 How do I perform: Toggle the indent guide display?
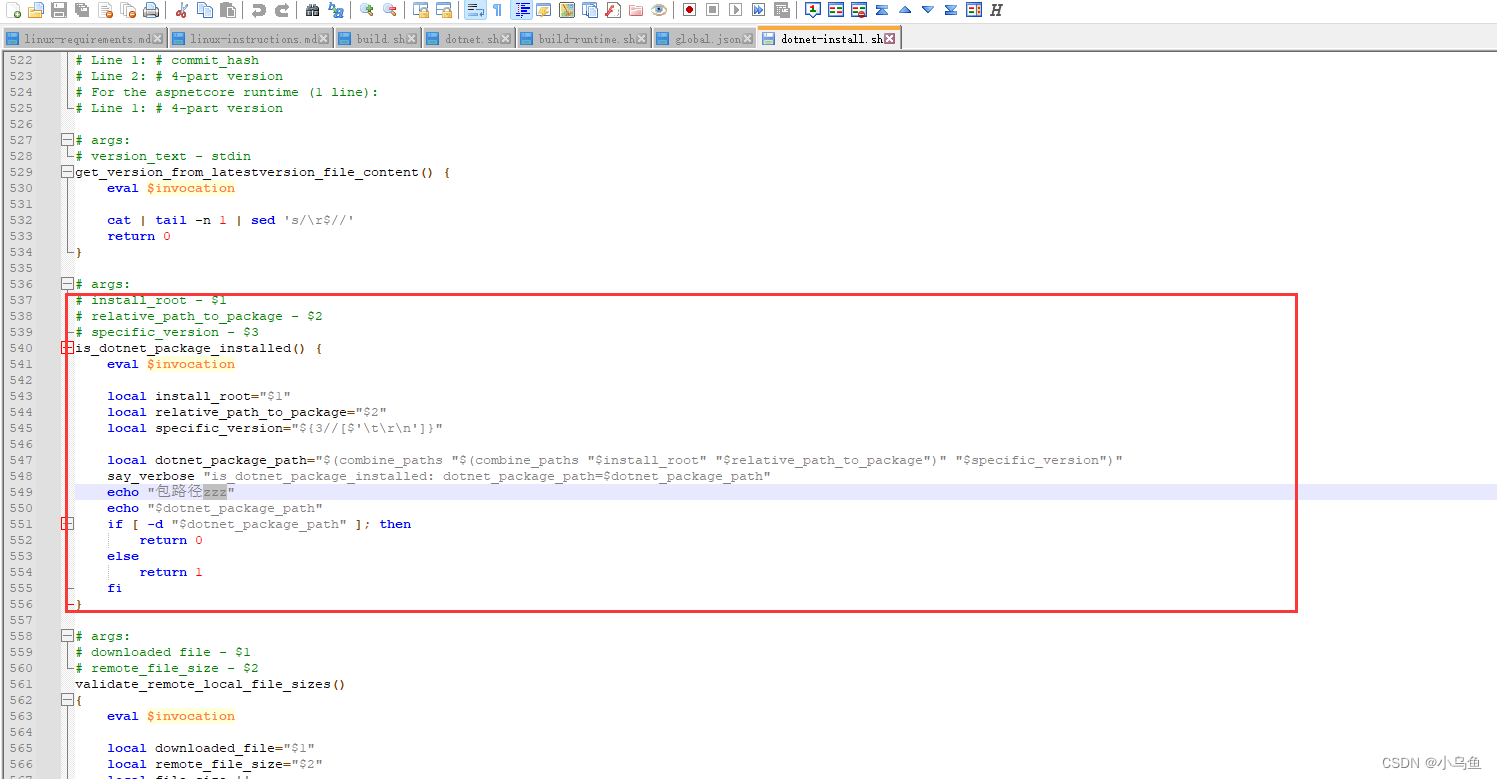point(522,10)
